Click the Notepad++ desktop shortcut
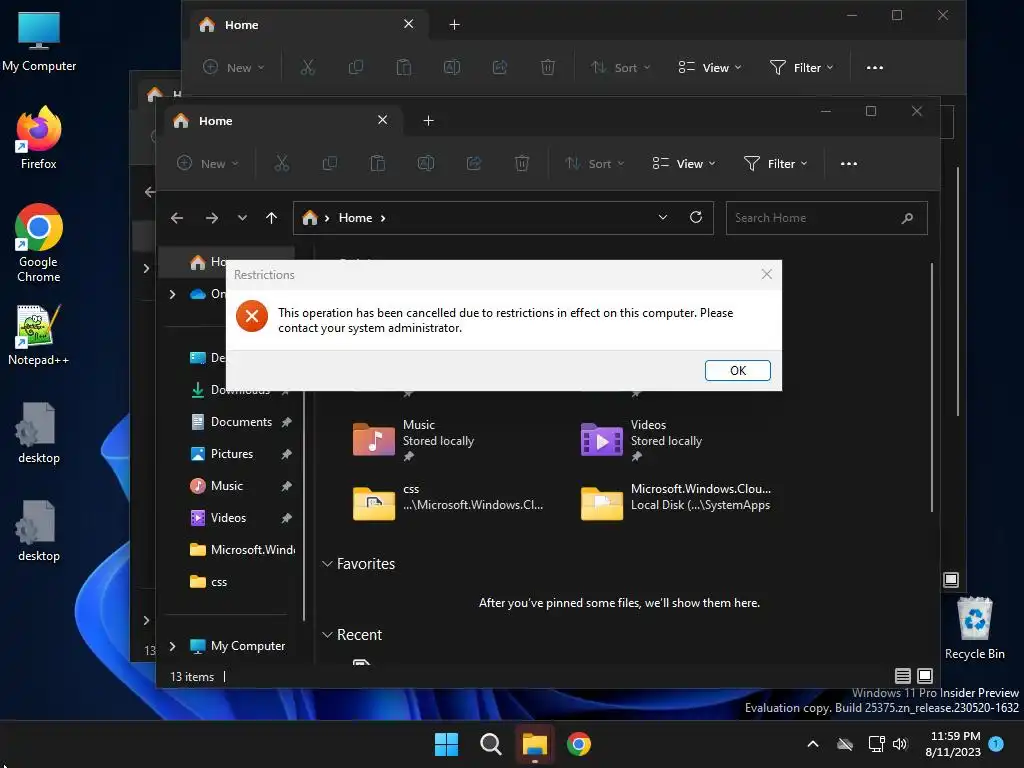Viewport: 1024px width, 768px height. coord(39,334)
